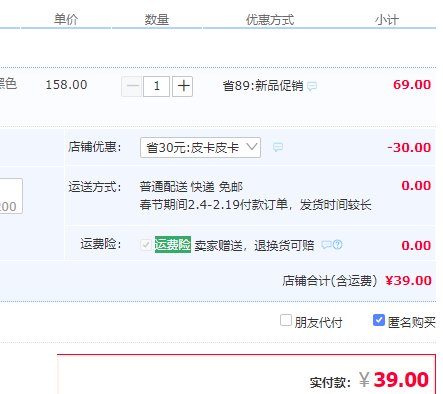The image size is (443, 394).
Task: Click the 省89:新品促销 promotion text
Action: point(263,86)
